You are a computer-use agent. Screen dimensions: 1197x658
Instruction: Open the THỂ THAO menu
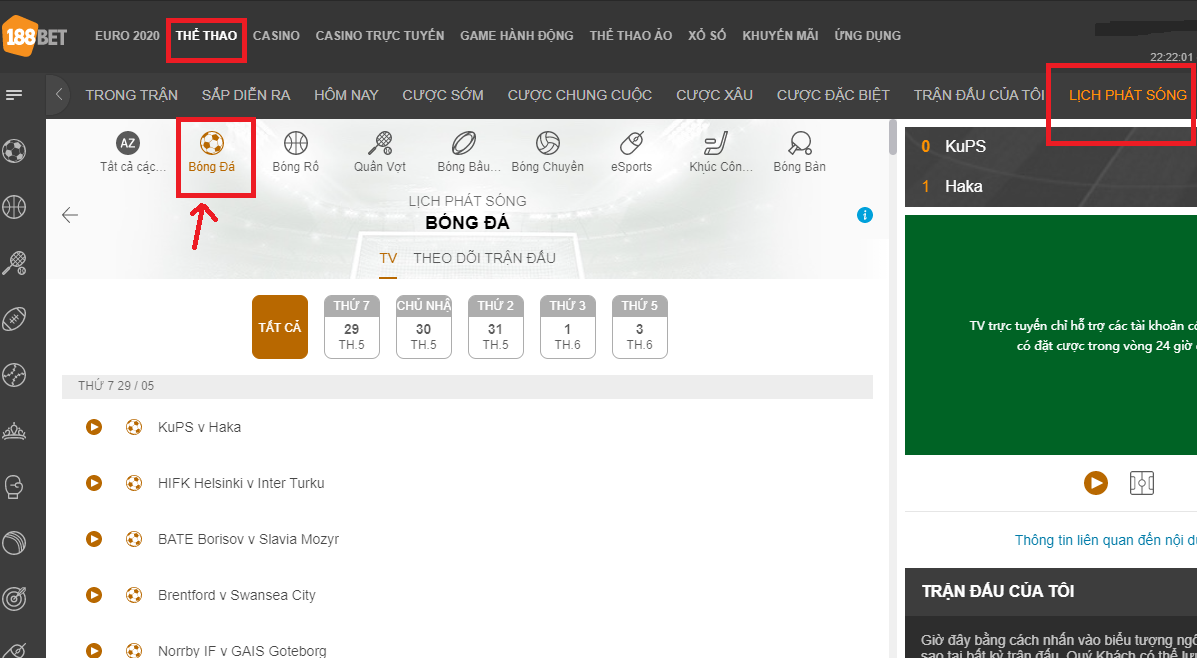pyautogui.click(x=206, y=35)
